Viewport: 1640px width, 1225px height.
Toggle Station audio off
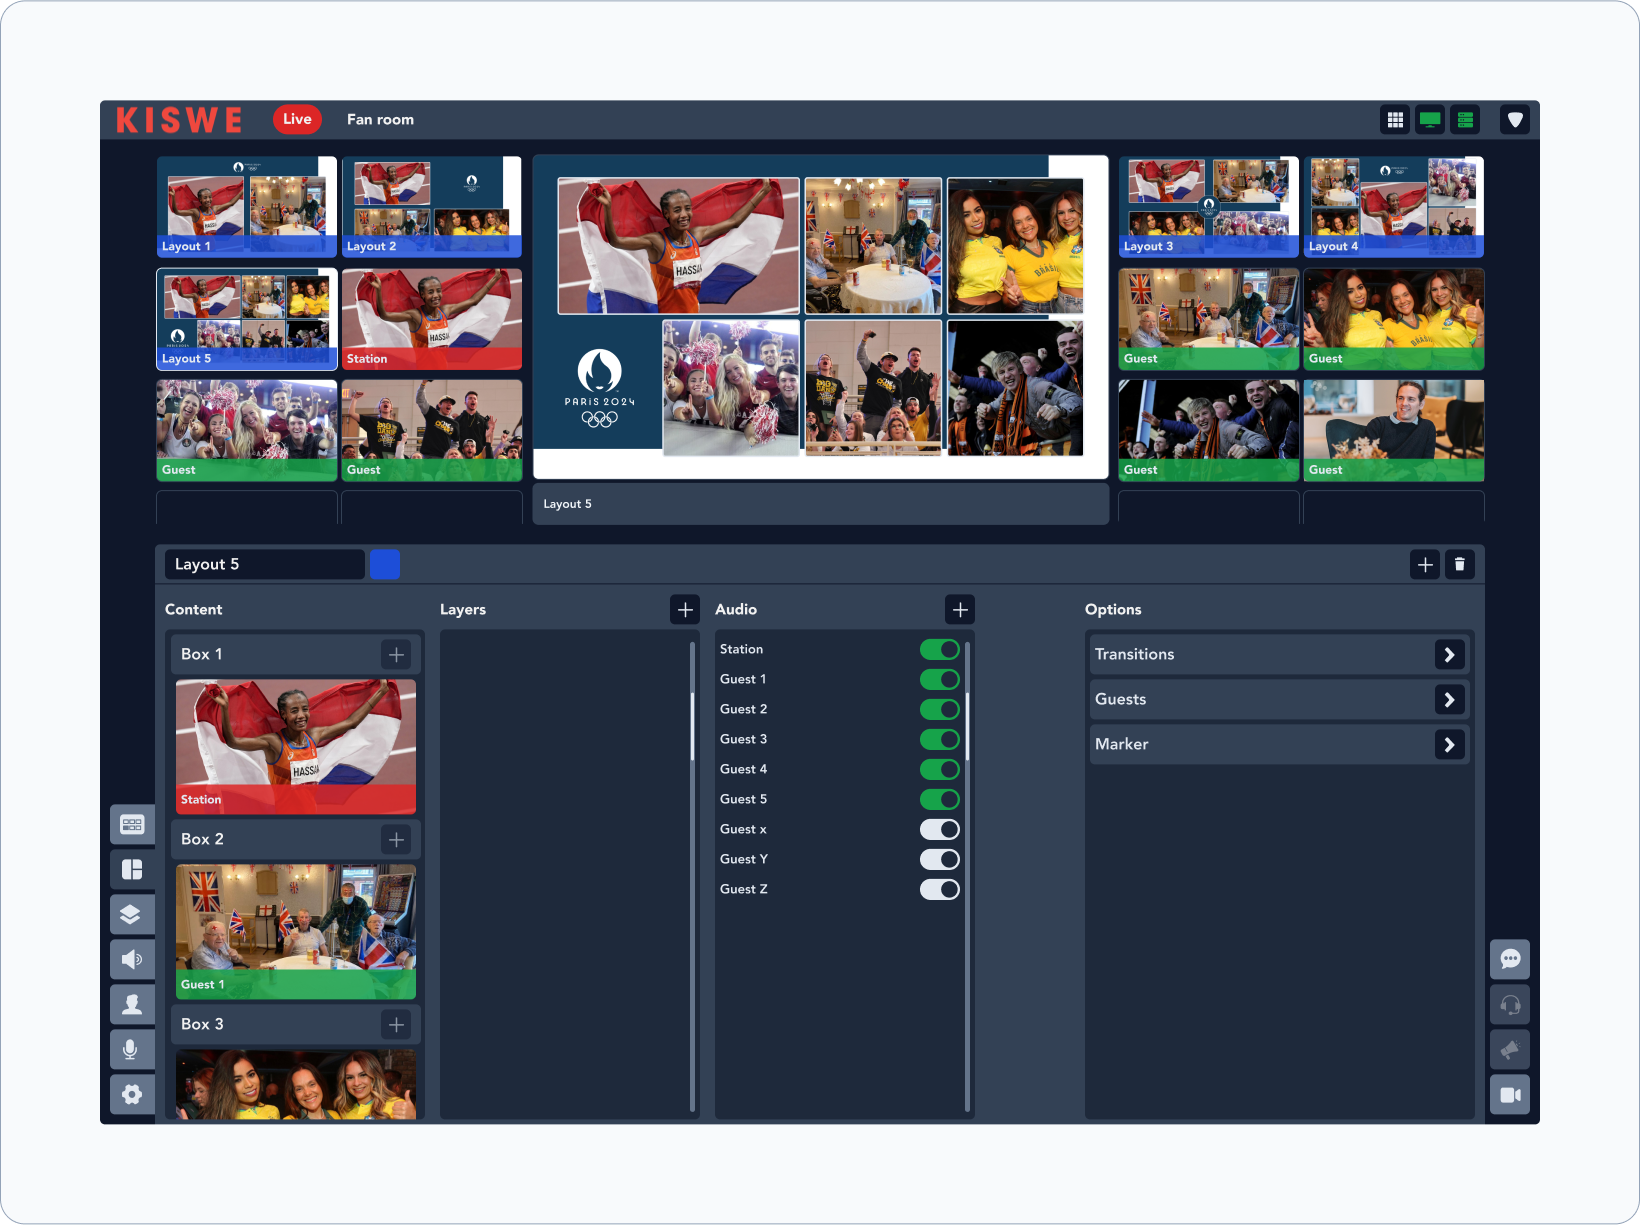pos(940,650)
